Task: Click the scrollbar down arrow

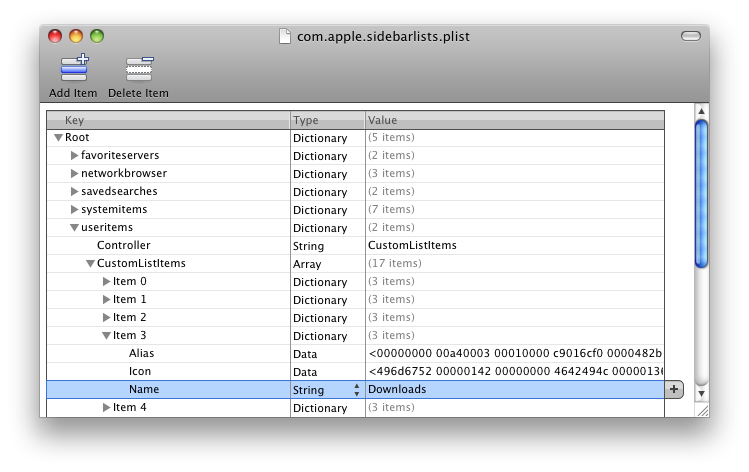Action: coord(701,394)
